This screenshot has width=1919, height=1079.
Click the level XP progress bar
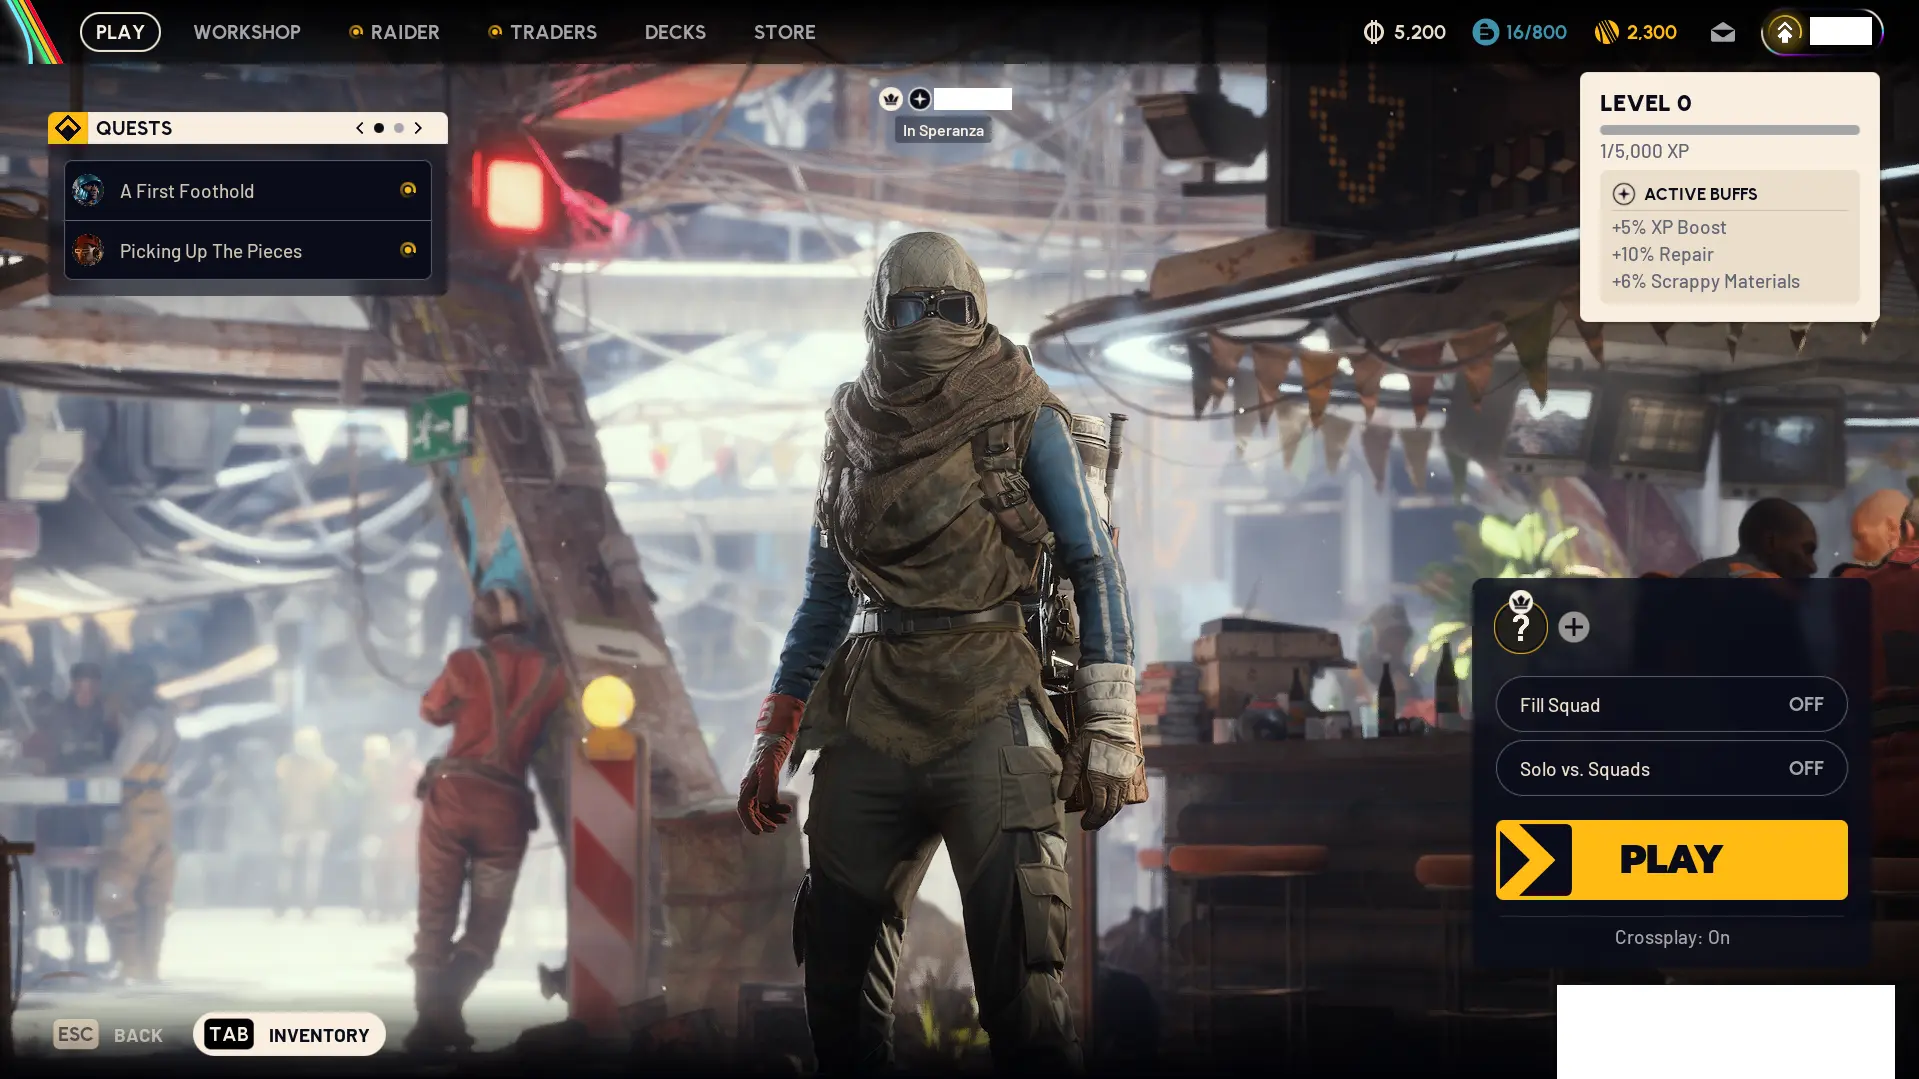[1729, 130]
